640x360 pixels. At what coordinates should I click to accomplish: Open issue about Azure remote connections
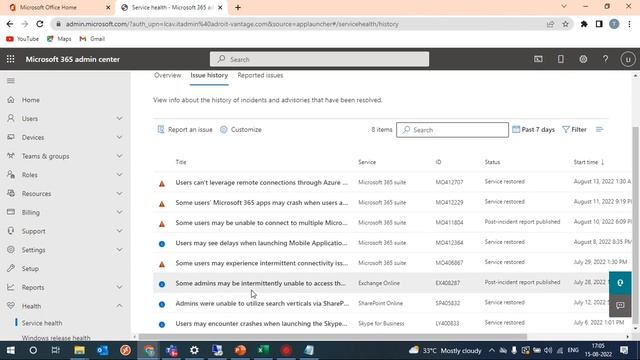coord(262,182)
